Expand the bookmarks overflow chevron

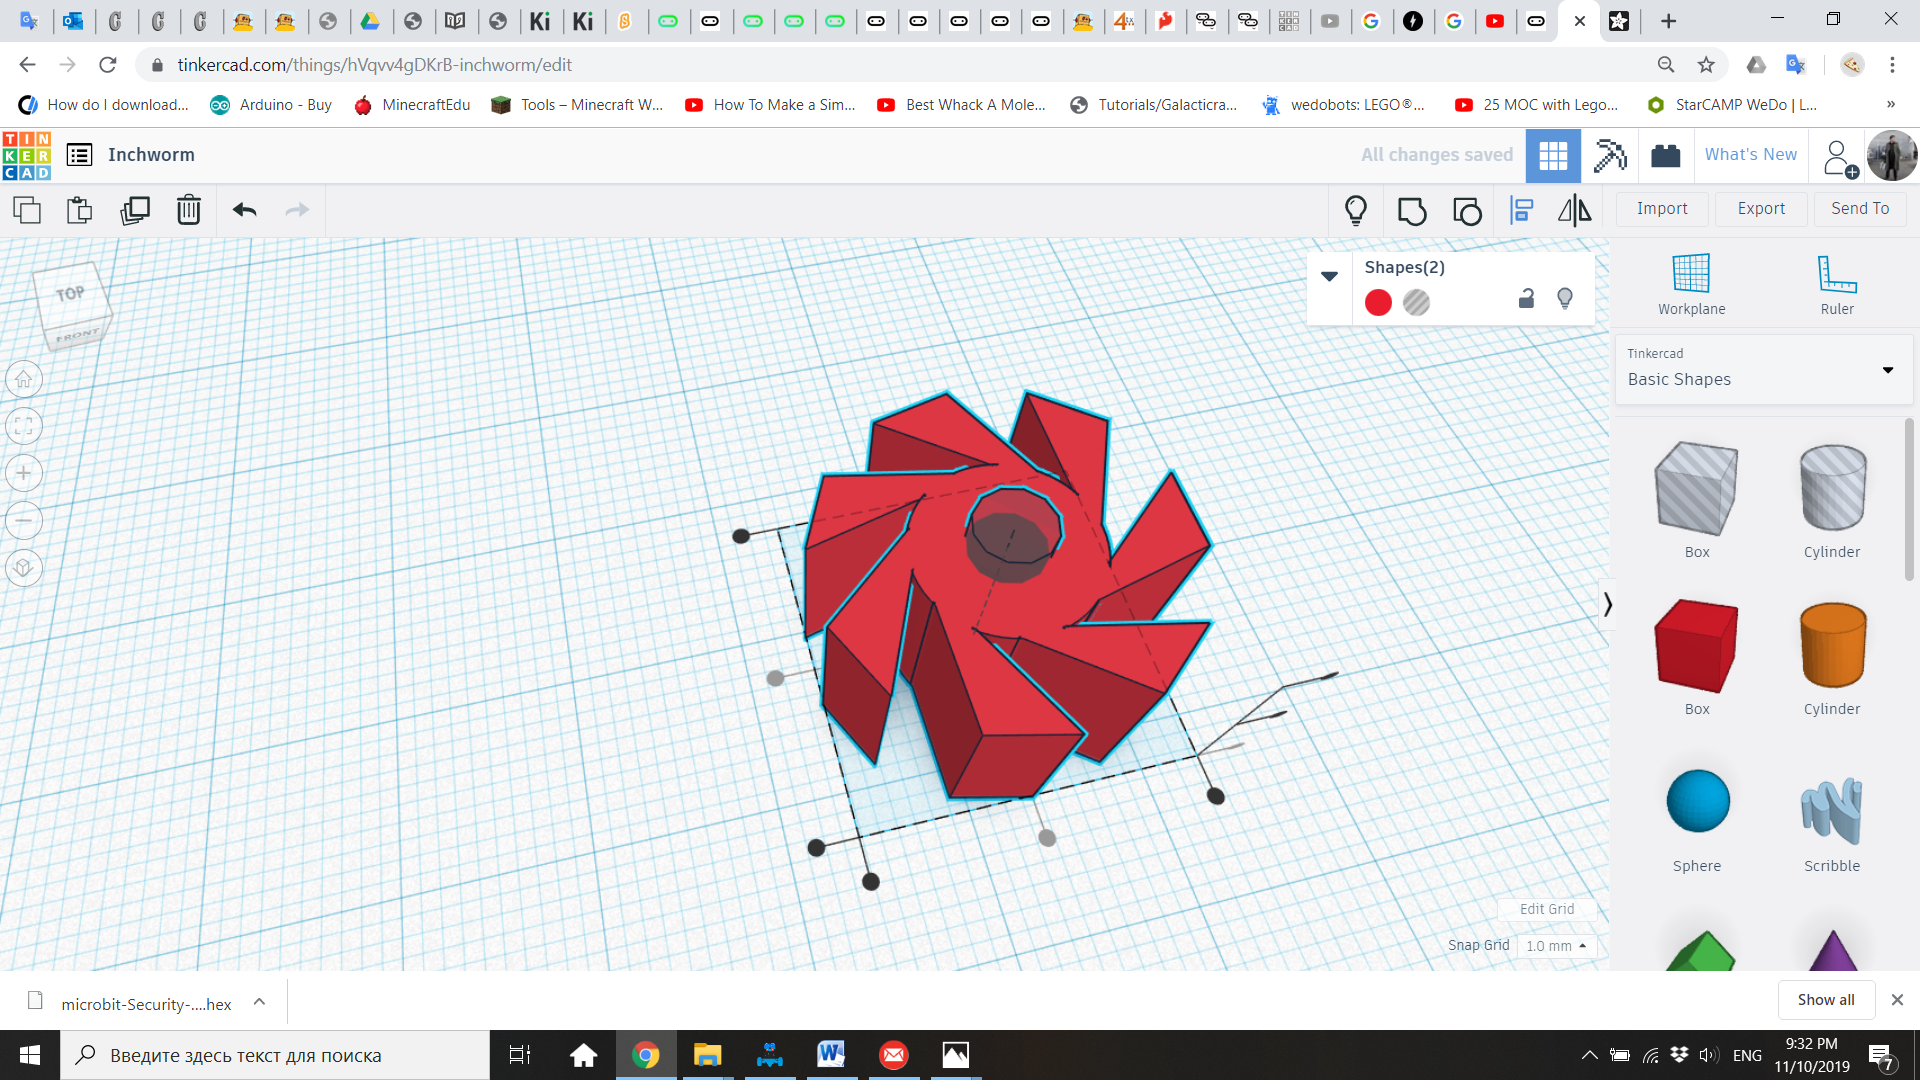pyautogui.click(x=1890, y=104)
